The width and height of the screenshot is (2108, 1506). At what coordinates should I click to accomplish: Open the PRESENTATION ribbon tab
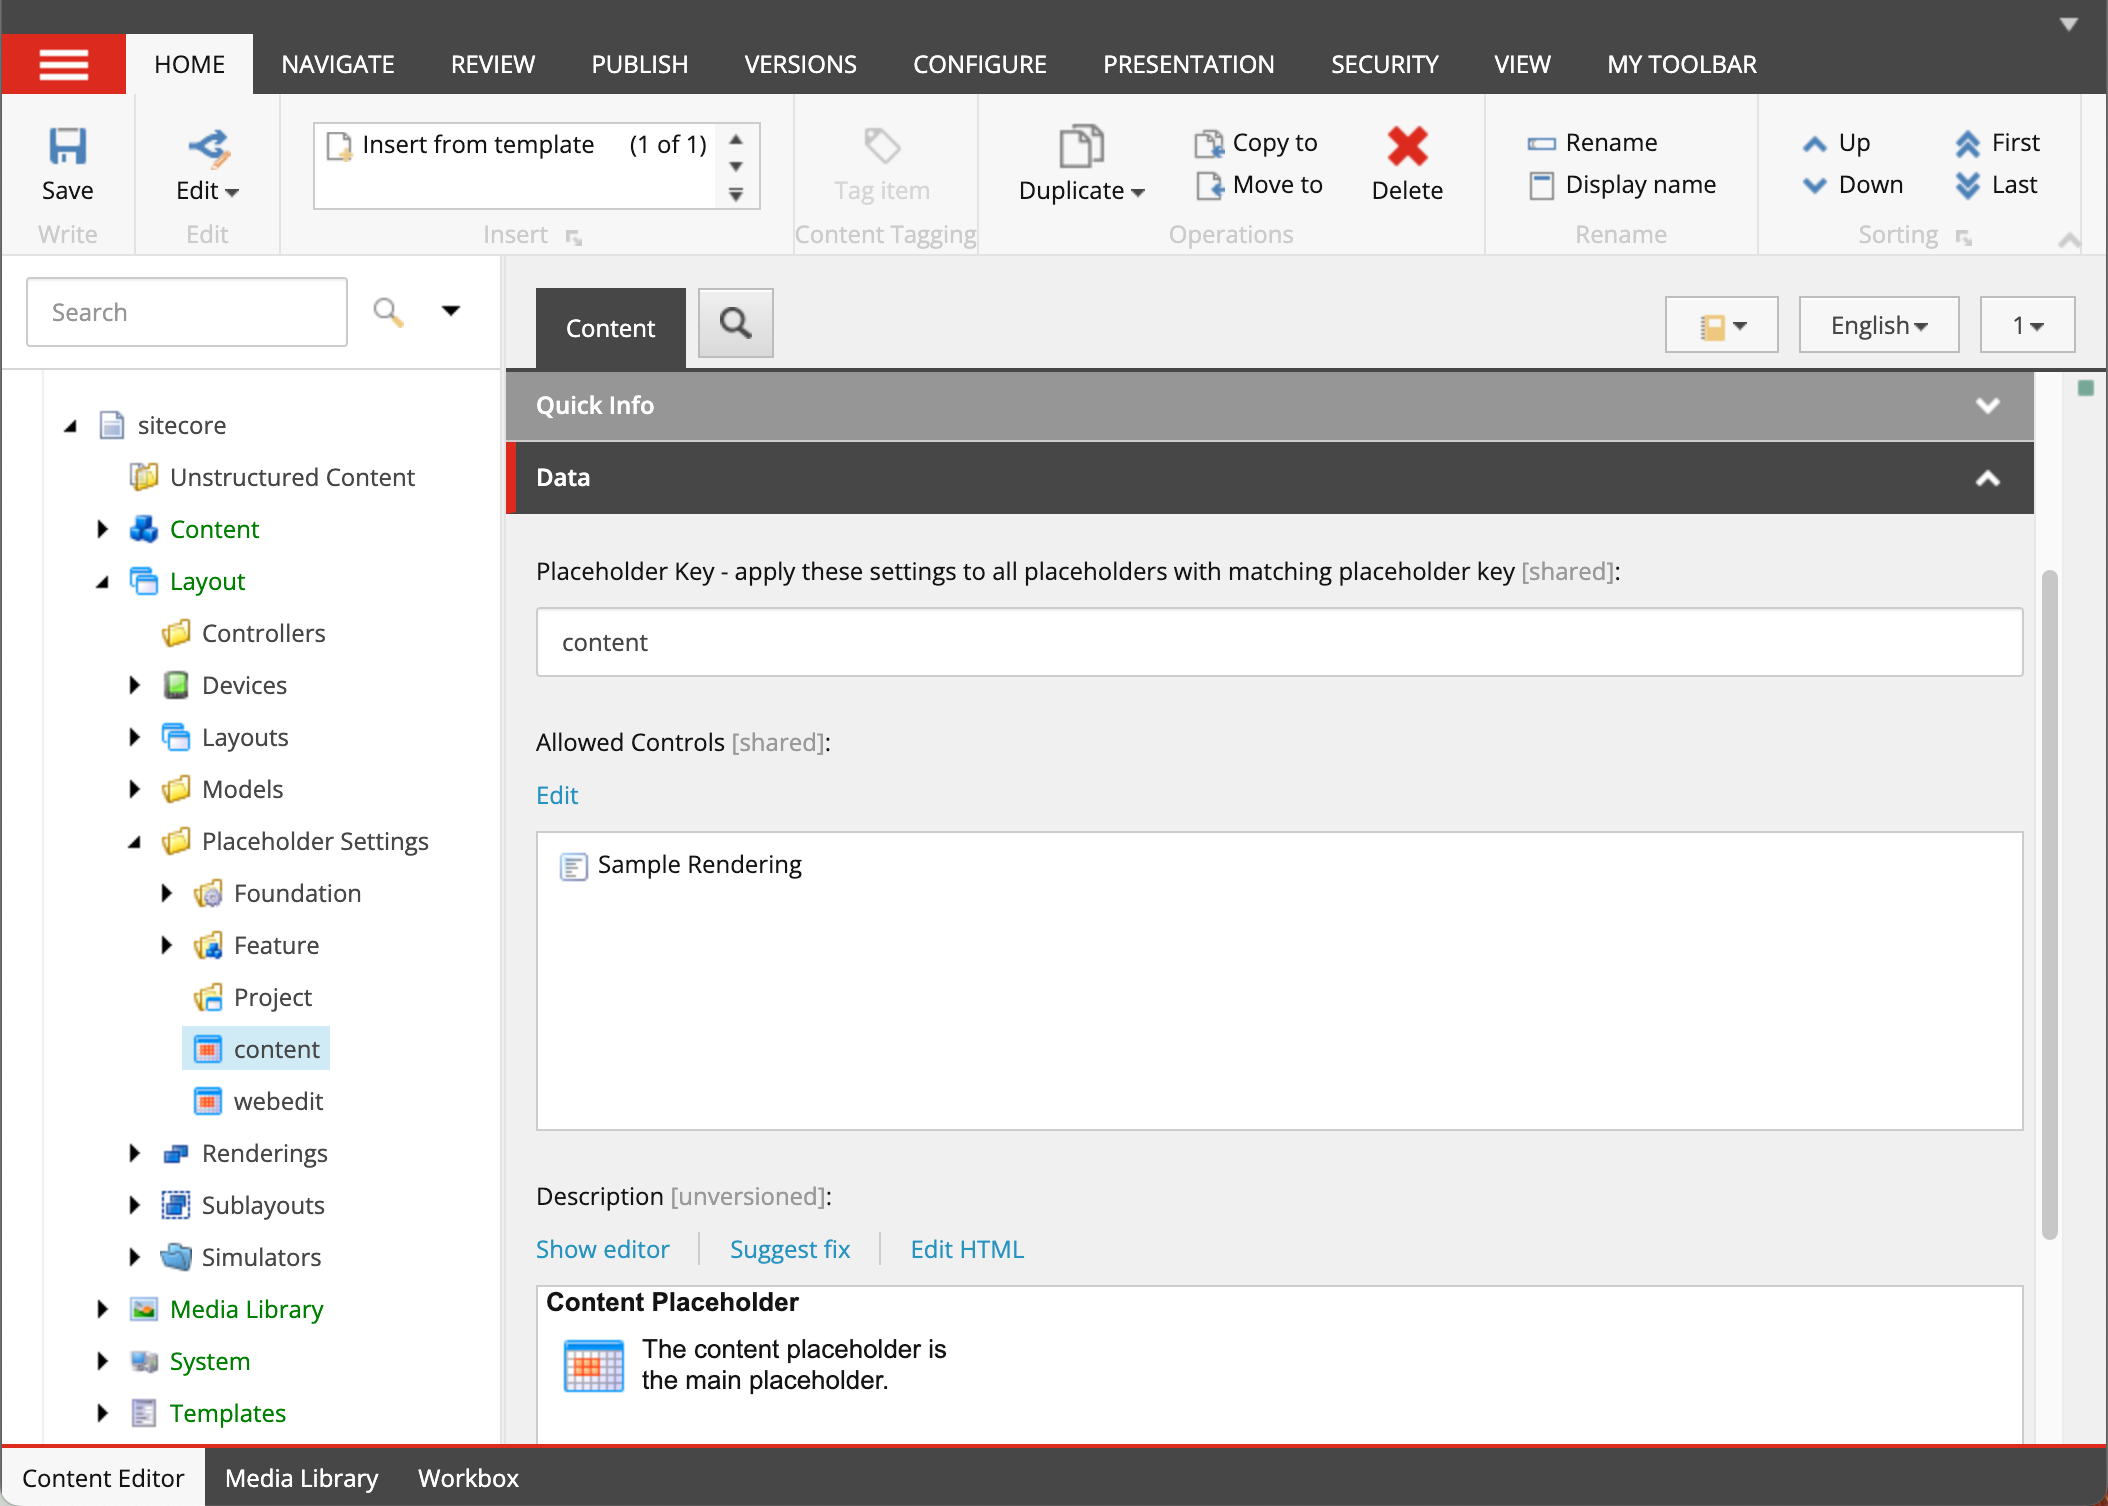click(x=1189, y=64)
